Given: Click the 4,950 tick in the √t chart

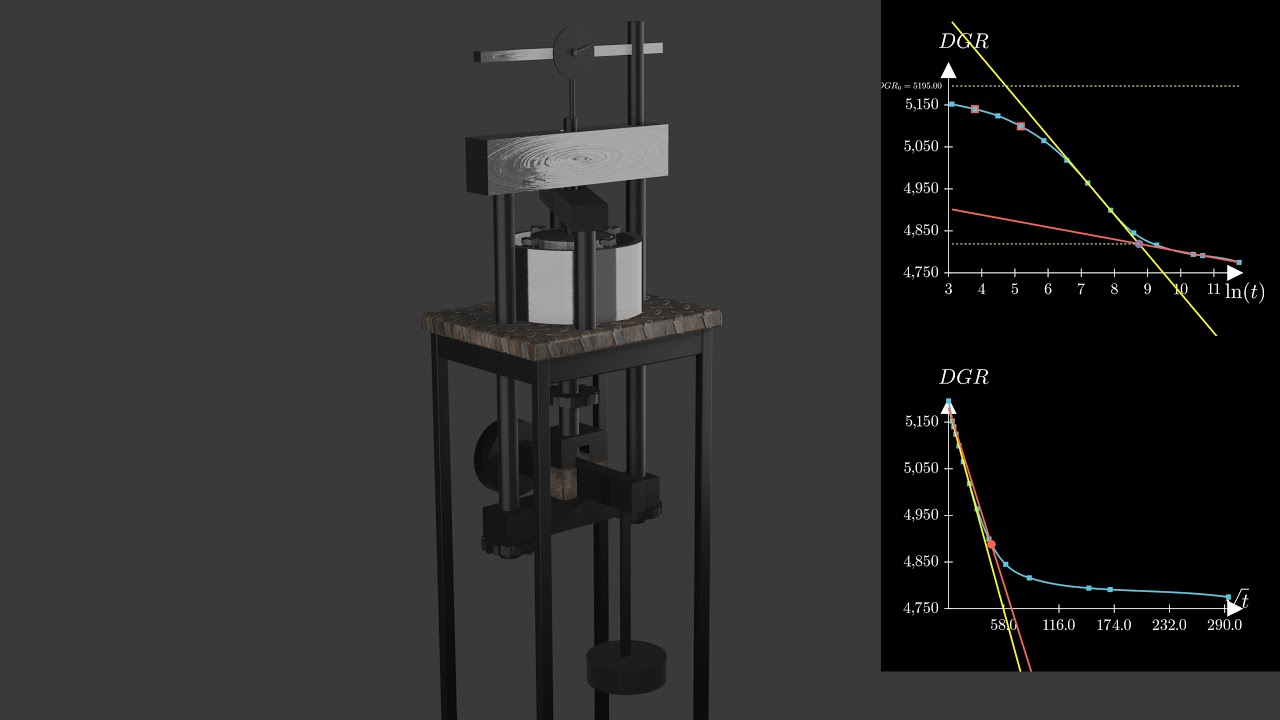Looking at the screenshot, I should click(922, 515).
